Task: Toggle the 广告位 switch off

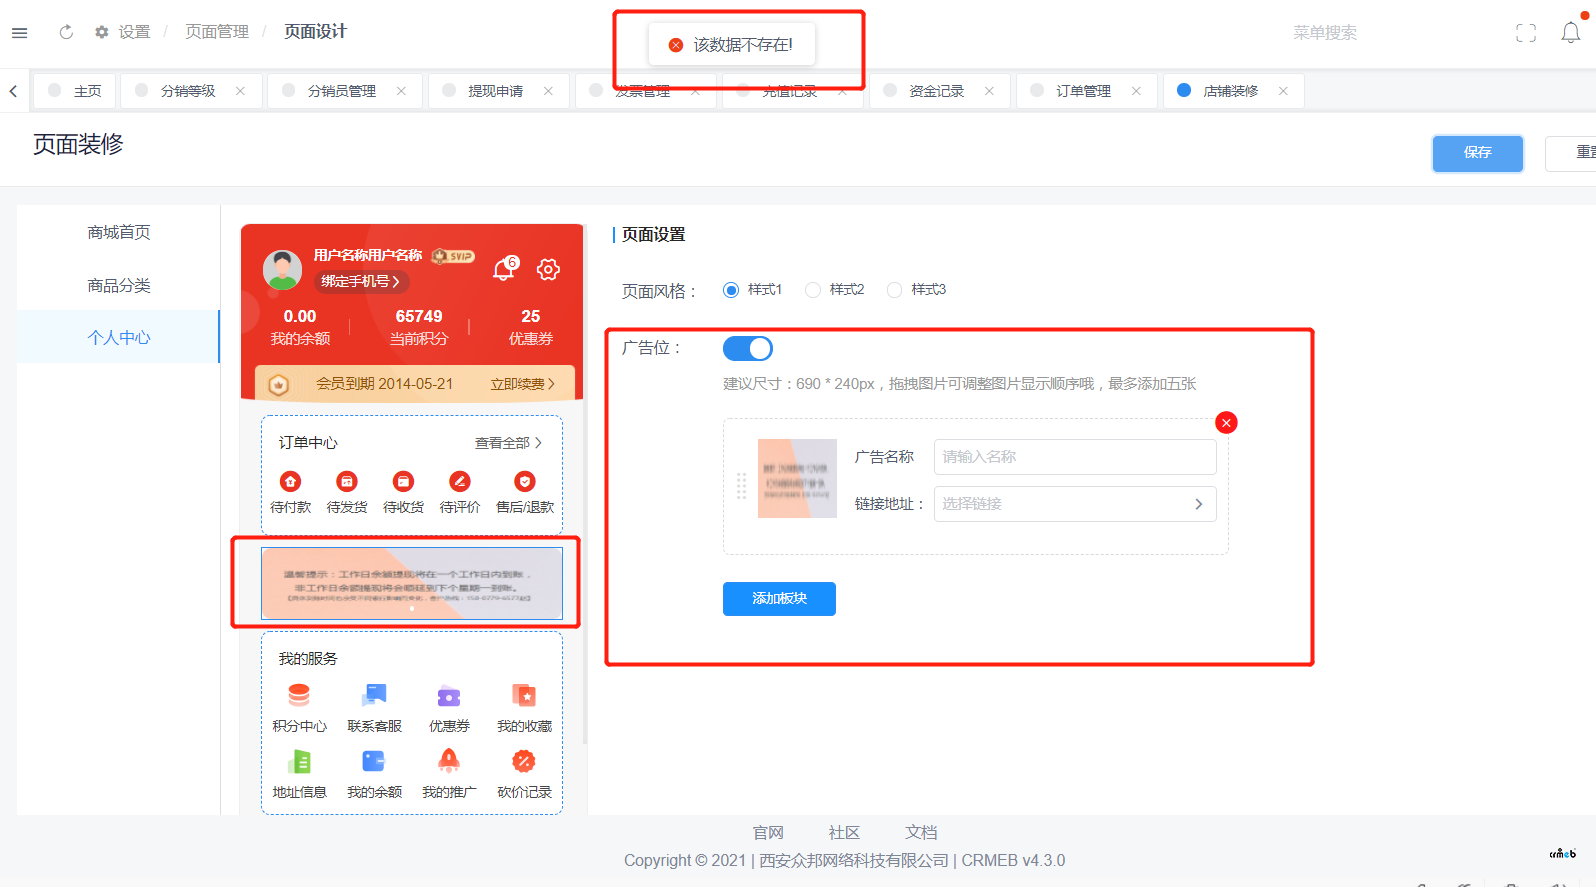Action: coord(748,348)
